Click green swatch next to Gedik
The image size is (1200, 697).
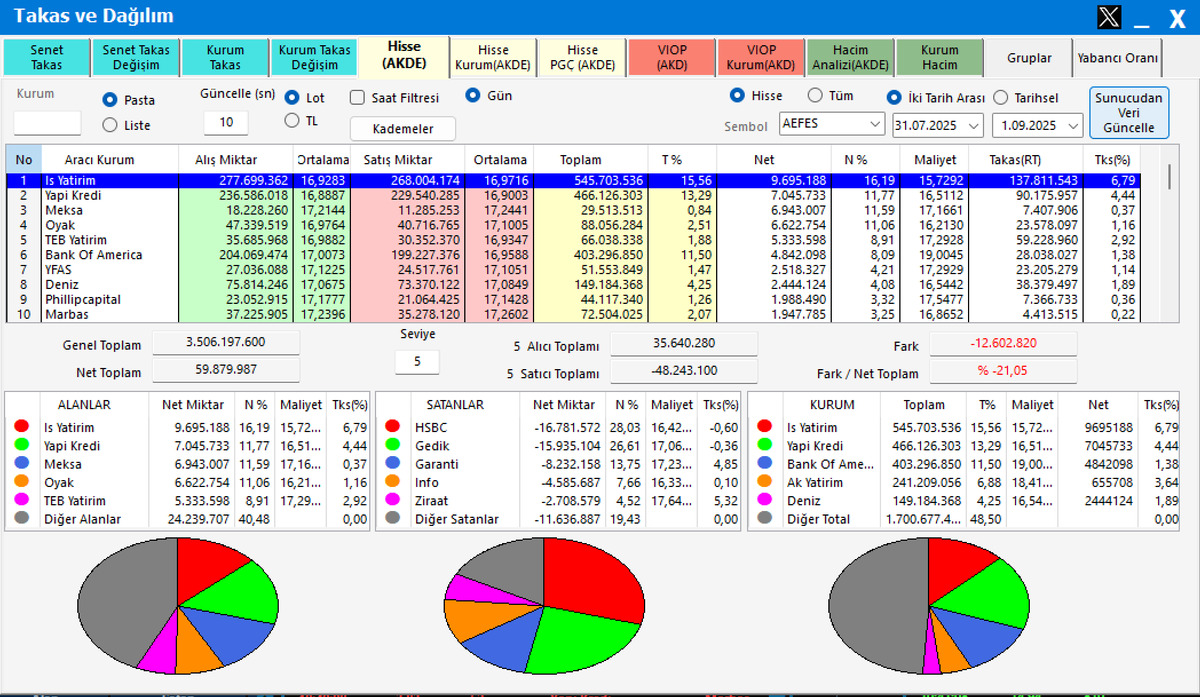[392, 445]
